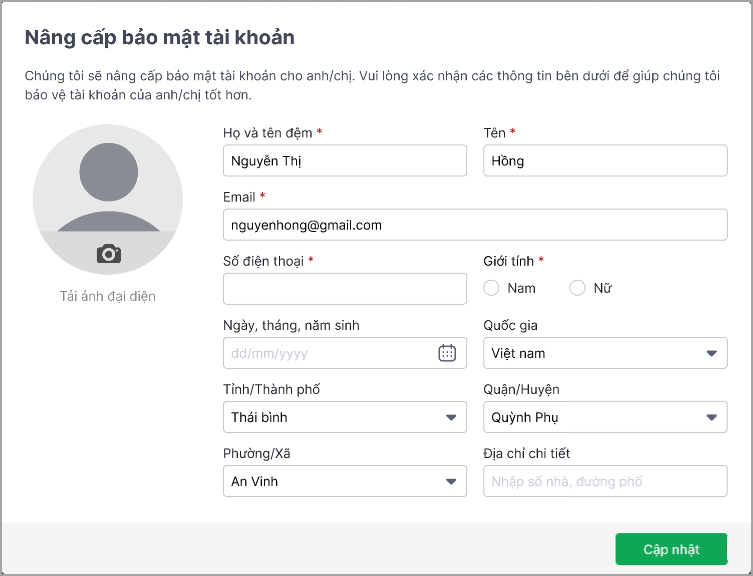
Task: Click the Việt nam country value
Action: [518, 353]
